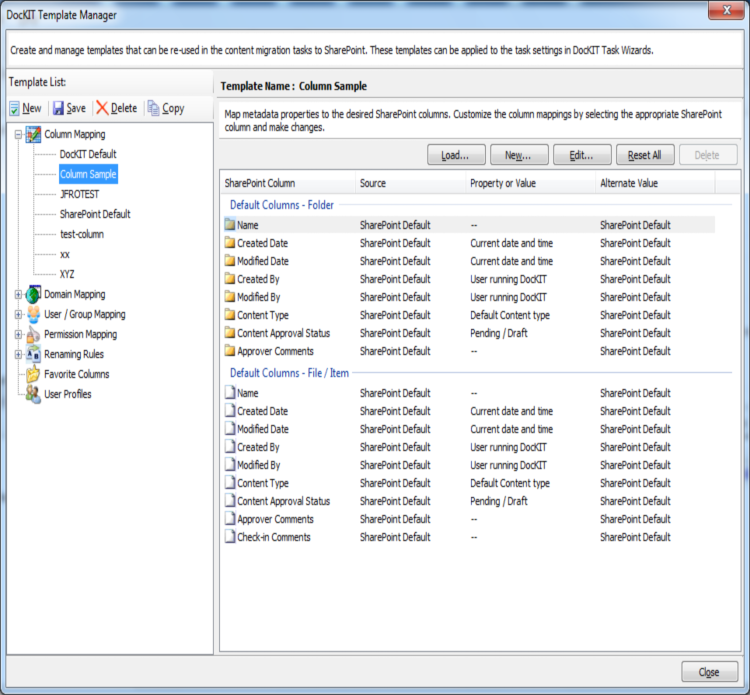Viewport: 750px width, 695px height.
Task: Click the grayed Delete mapping button
Action: click(708, 155)
